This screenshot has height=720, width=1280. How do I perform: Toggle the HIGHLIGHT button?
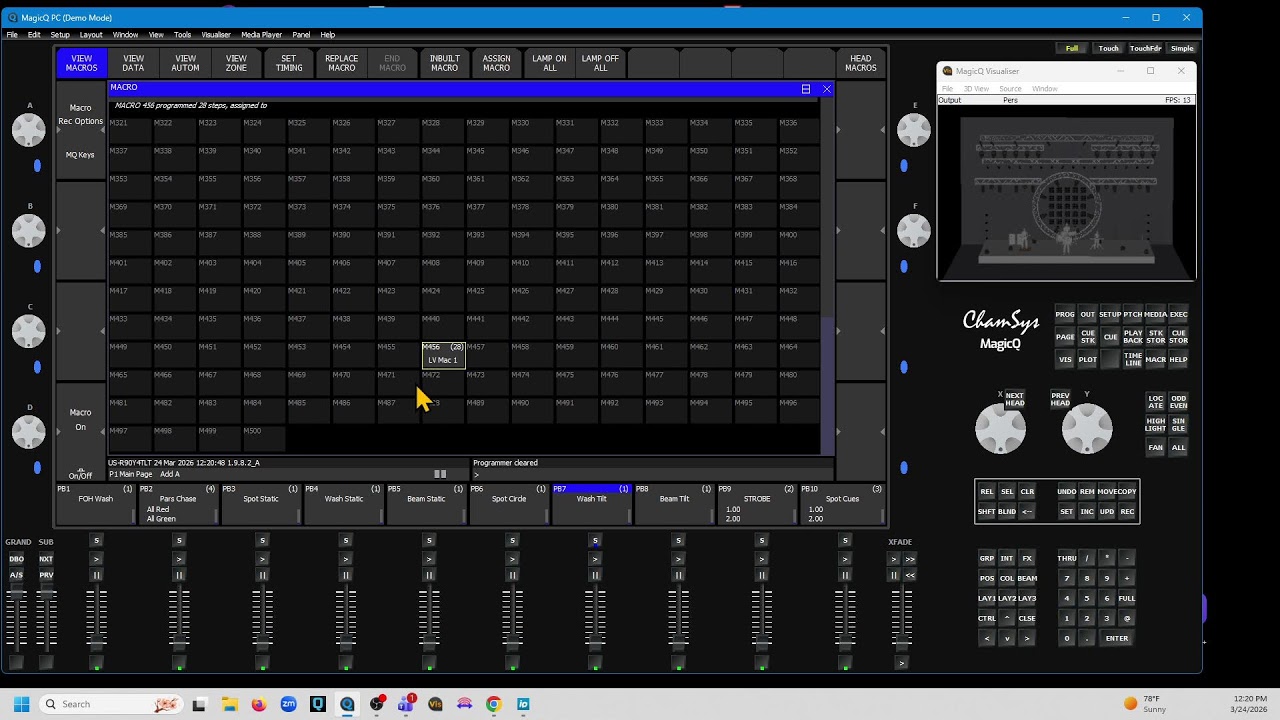click(x=1155, y=424)
